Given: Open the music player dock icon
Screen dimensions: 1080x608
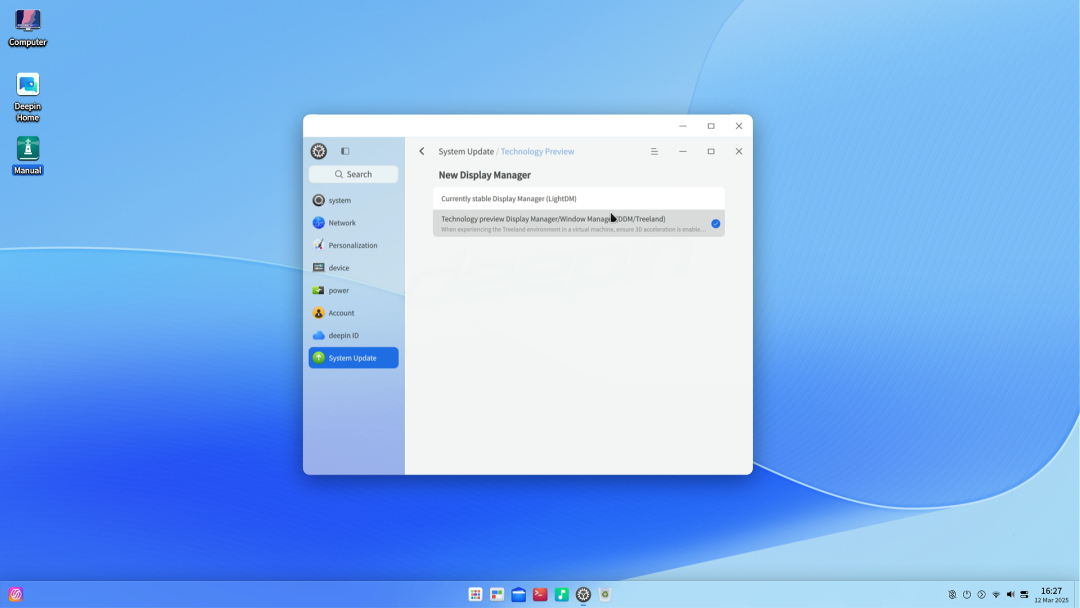Looking at the screenshot, I should (561, 594).
